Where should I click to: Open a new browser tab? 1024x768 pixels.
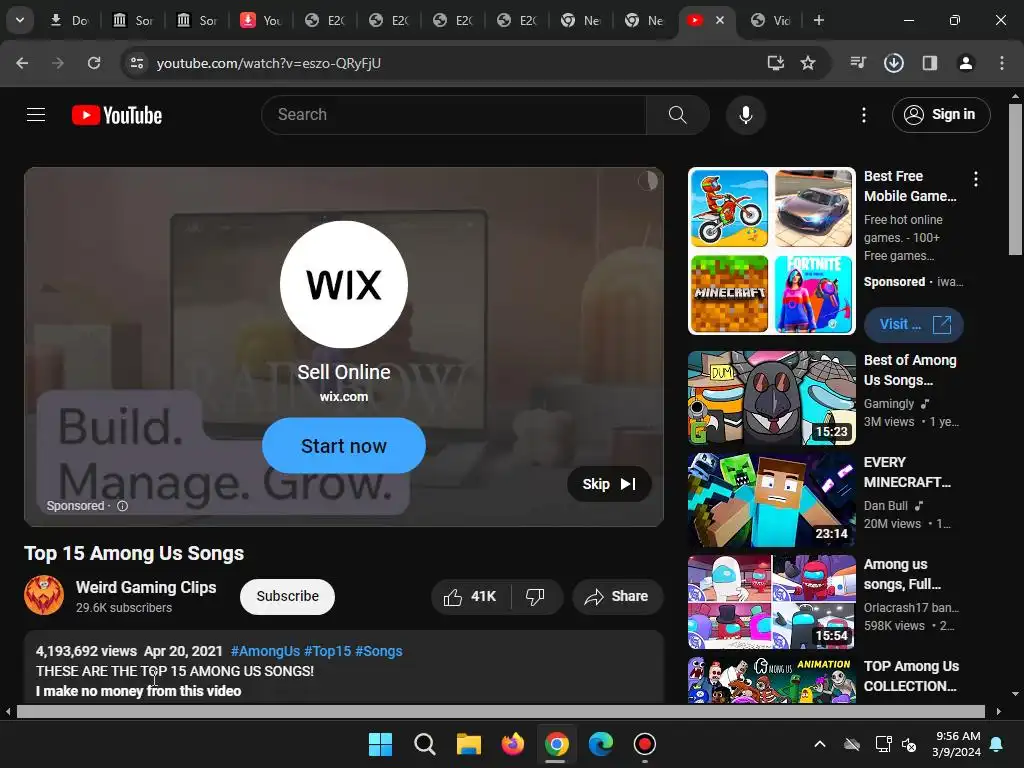[x=818, y=20]
